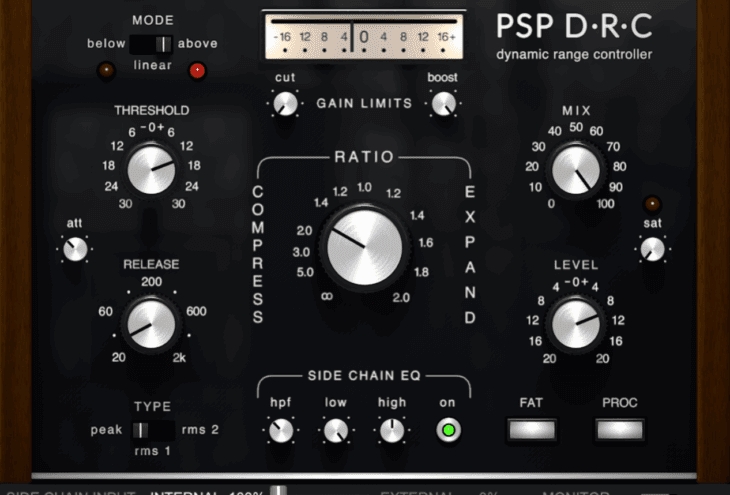
Task: Click the meter's center 0 marking
Action: point(364,37)
